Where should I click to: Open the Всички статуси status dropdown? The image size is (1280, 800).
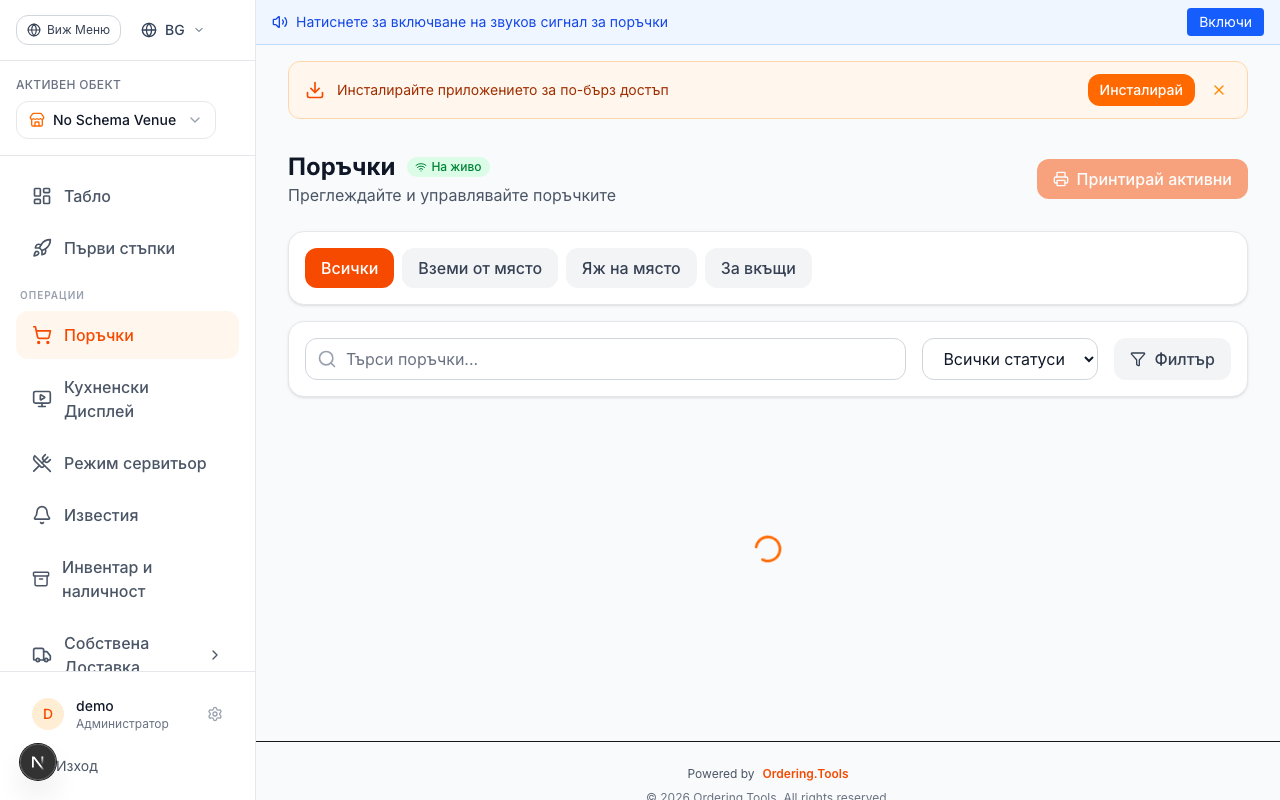tap(1010, 359)
